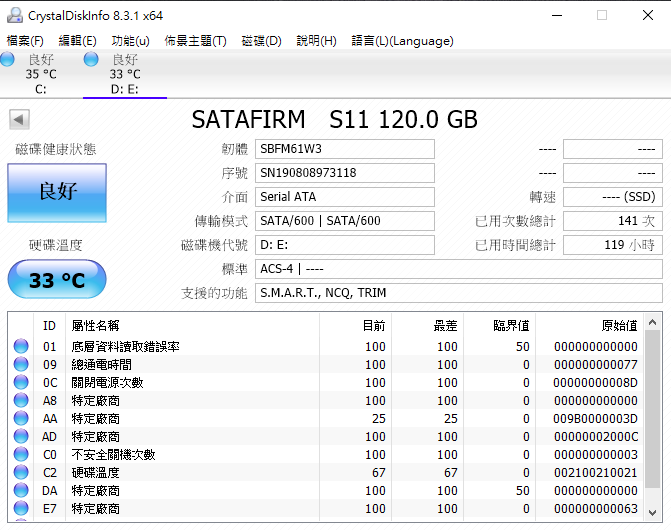Select the 硬碟溫度 attribute name in the C2 row
Screen dimensions: 671x530
click(x=95, y=472)
